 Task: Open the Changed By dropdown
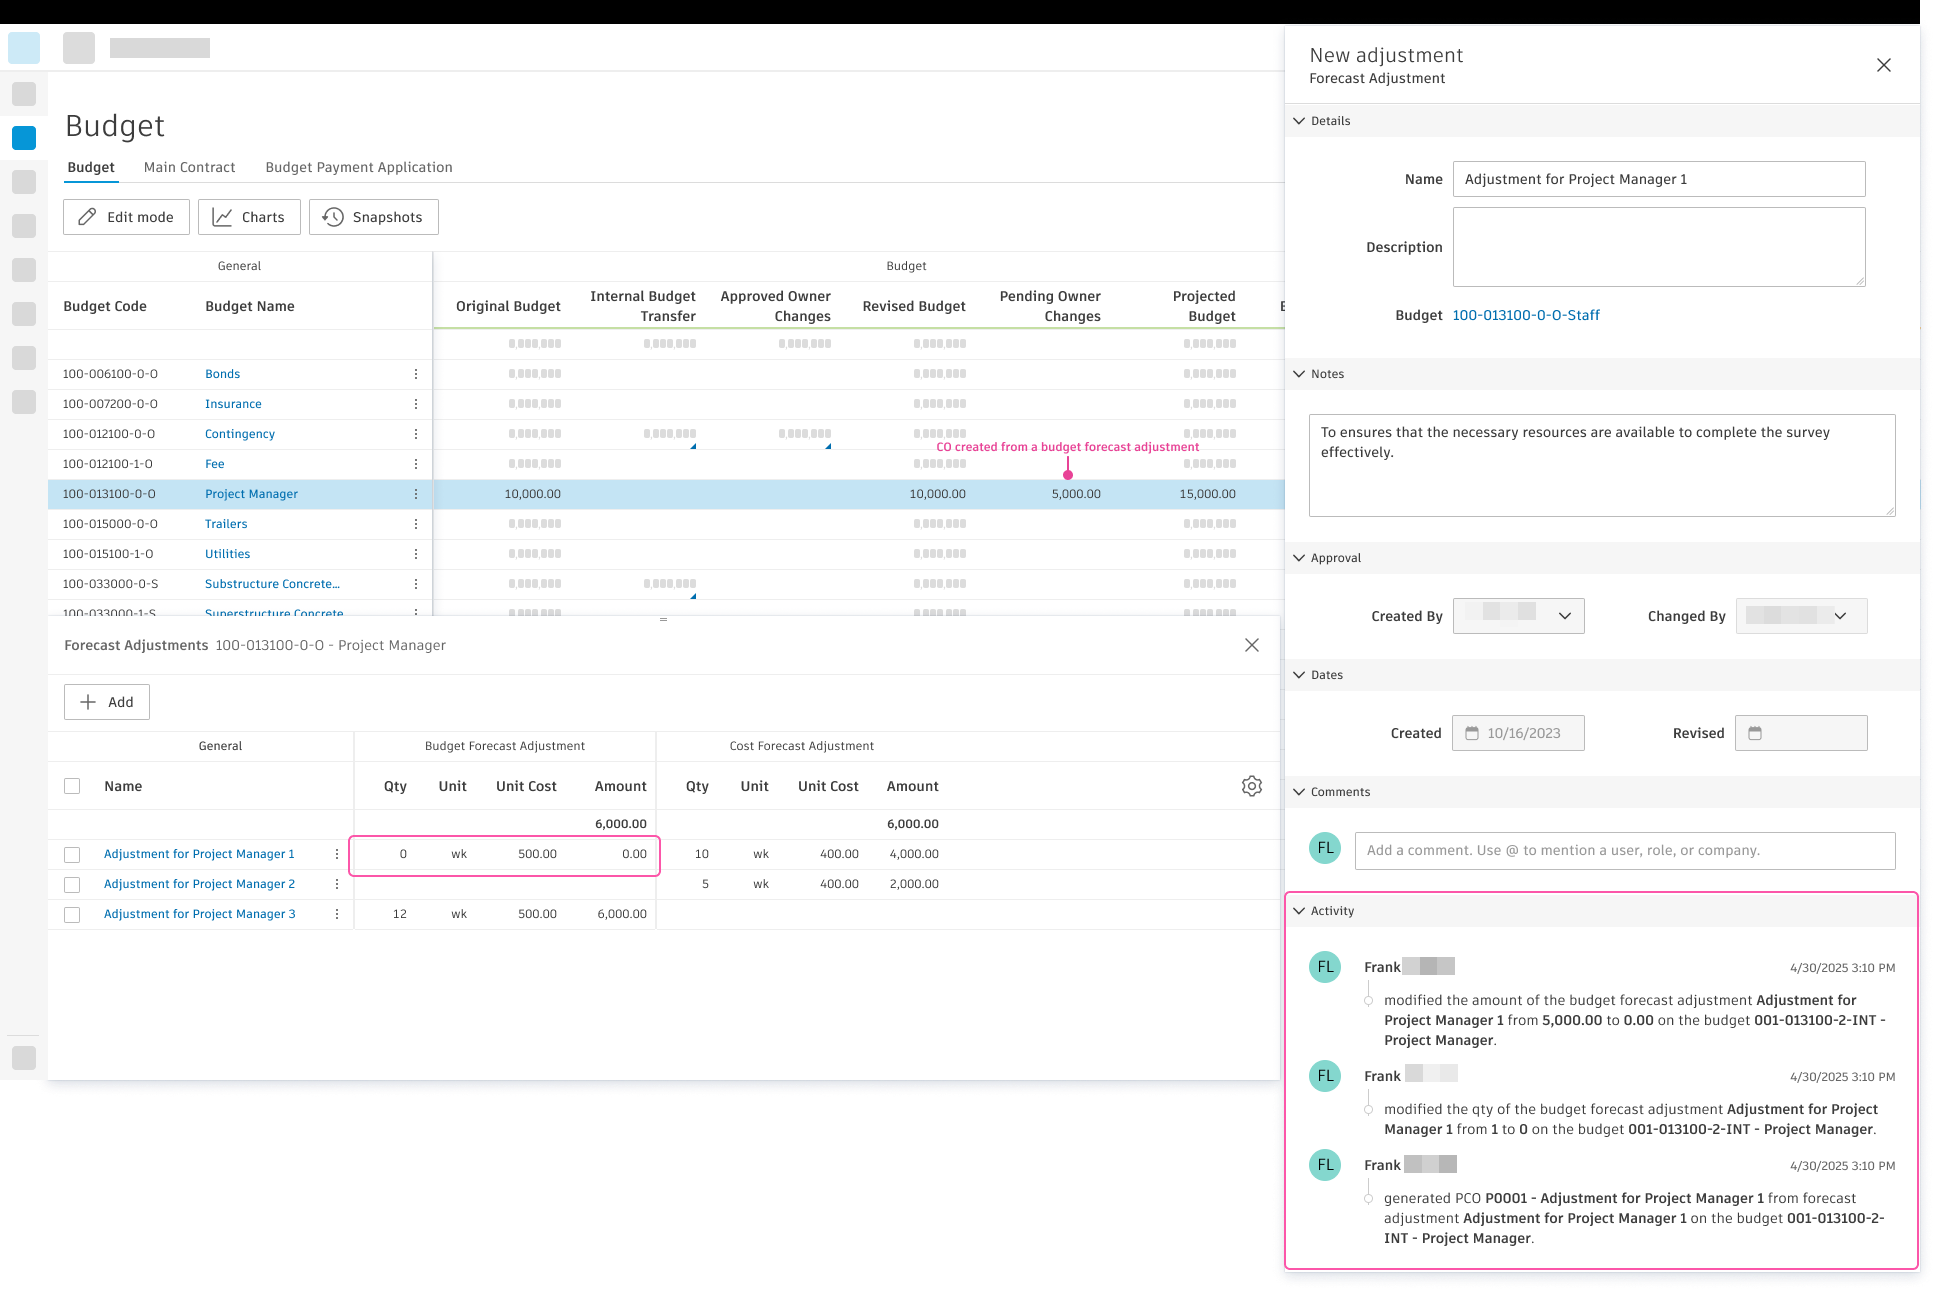pos(1801,616)
